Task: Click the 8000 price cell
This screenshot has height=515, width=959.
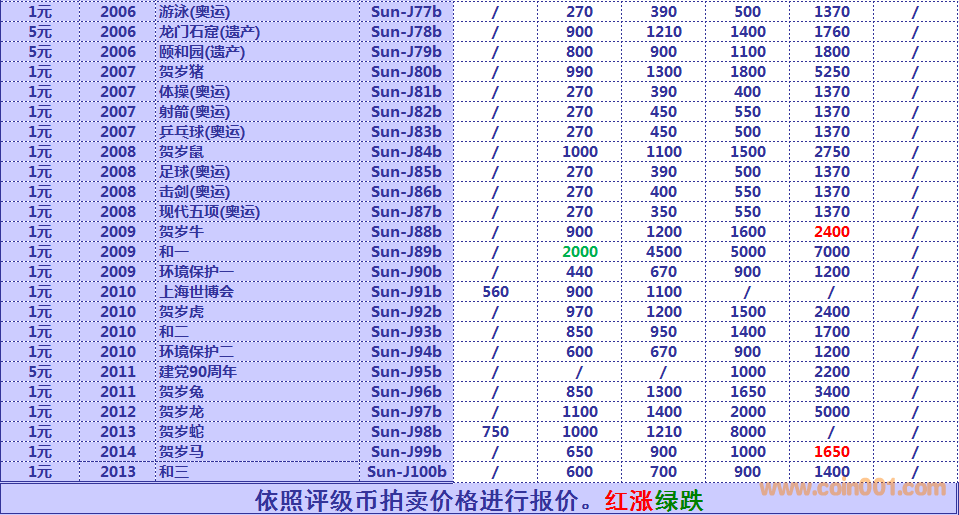Action: tap(747, 432)
